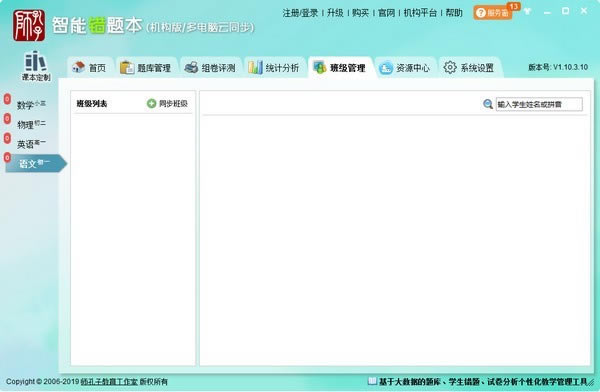This screenshot has height=392, width=600.
Task: Click the orange 服务窗 service button
Action: click(x=492, y=13)
